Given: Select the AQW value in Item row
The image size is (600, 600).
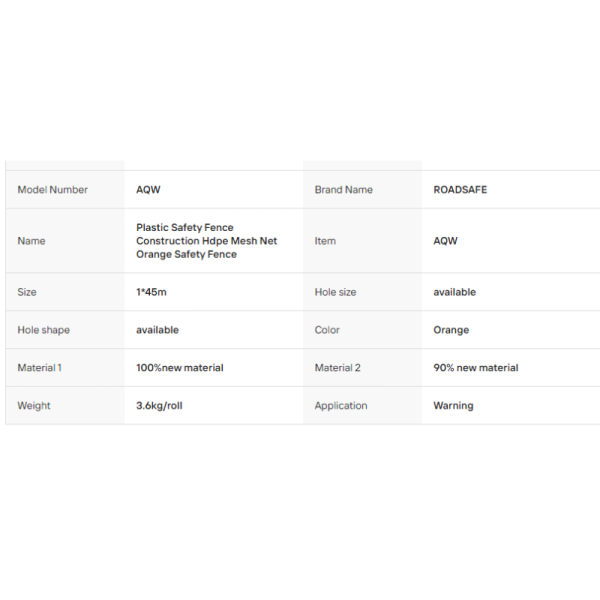Looking at the screenshot, I should click(445, 241).
